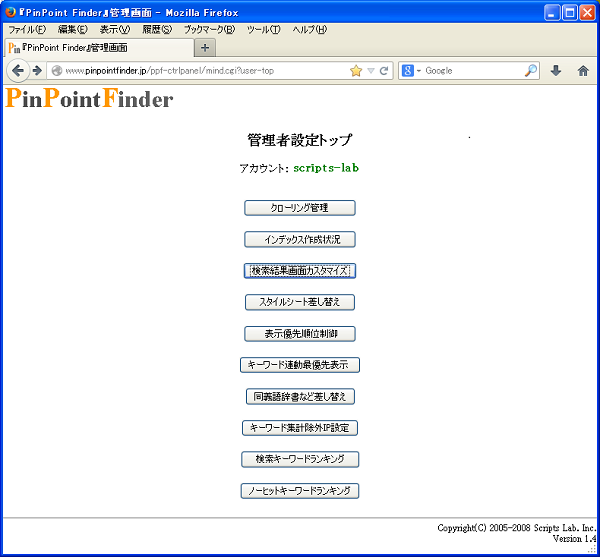Select the PinPoint Finder管理画面 tab
This screenshot has width=600, height=557.
click(99, 48)
